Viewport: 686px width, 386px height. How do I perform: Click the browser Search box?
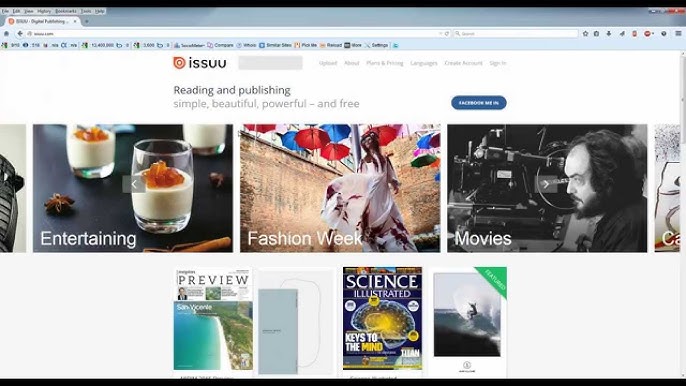[515, 33]
